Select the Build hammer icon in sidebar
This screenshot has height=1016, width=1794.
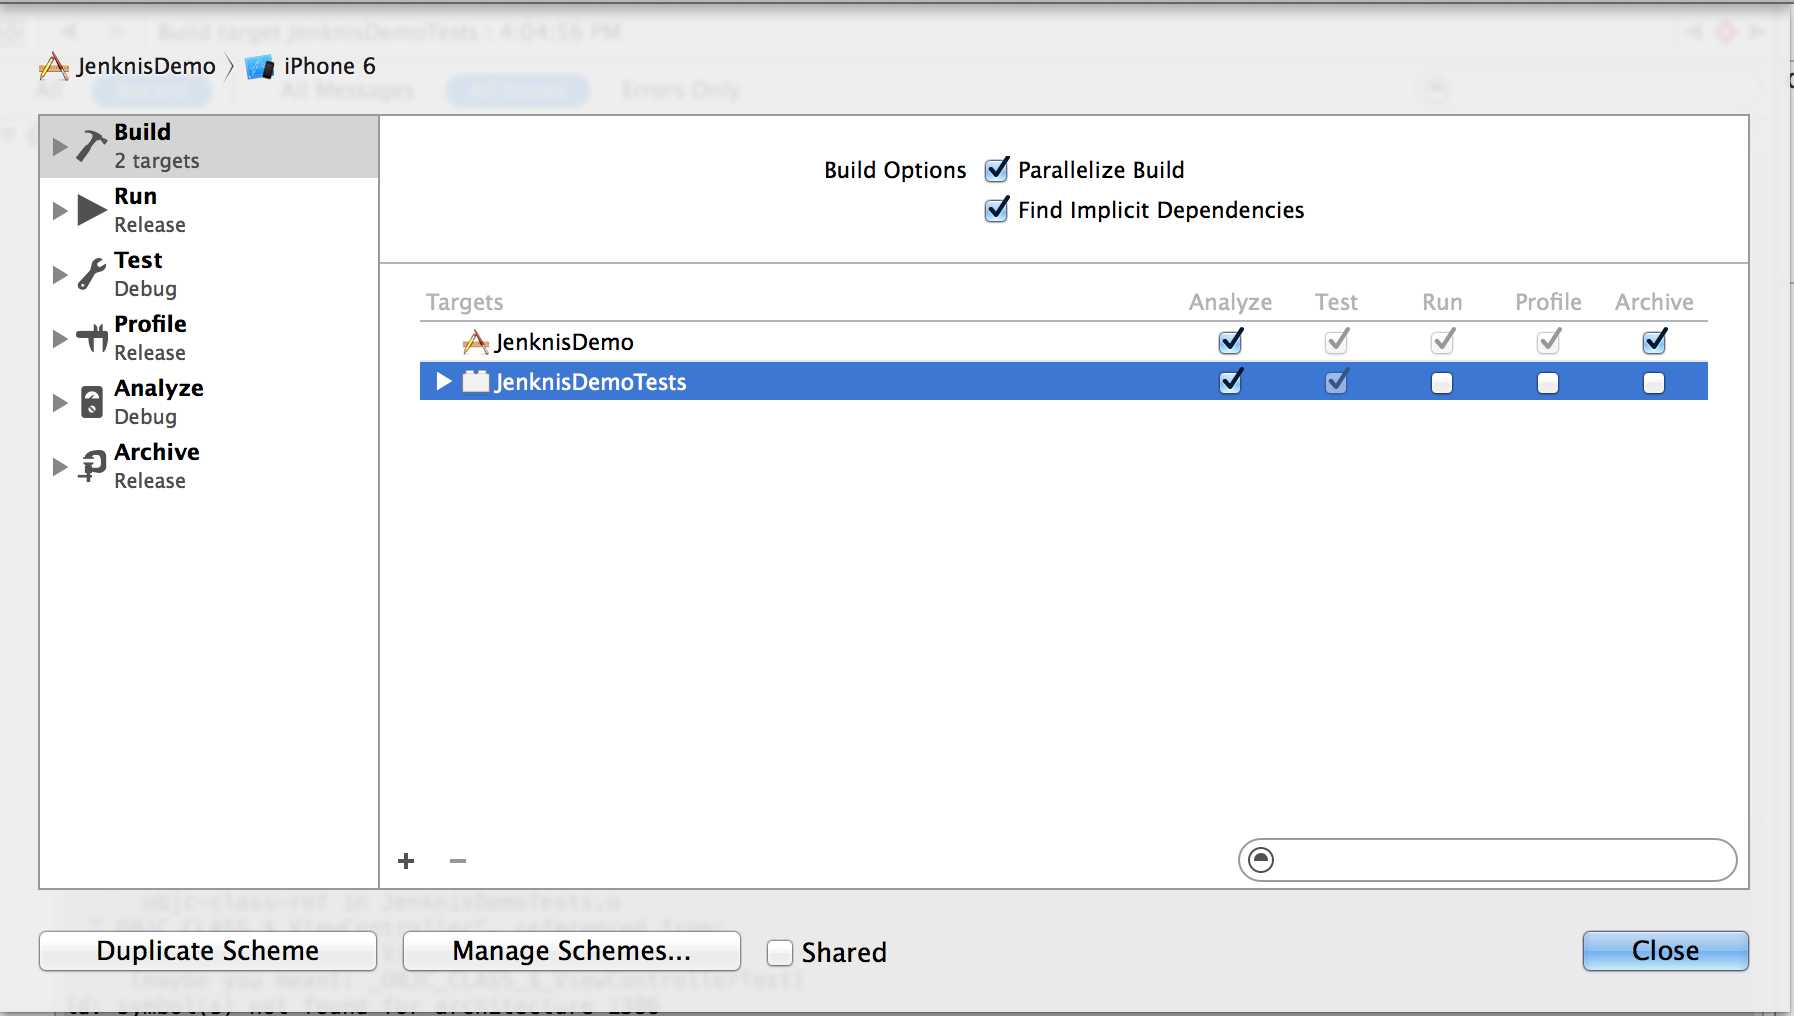coord(91,146)
